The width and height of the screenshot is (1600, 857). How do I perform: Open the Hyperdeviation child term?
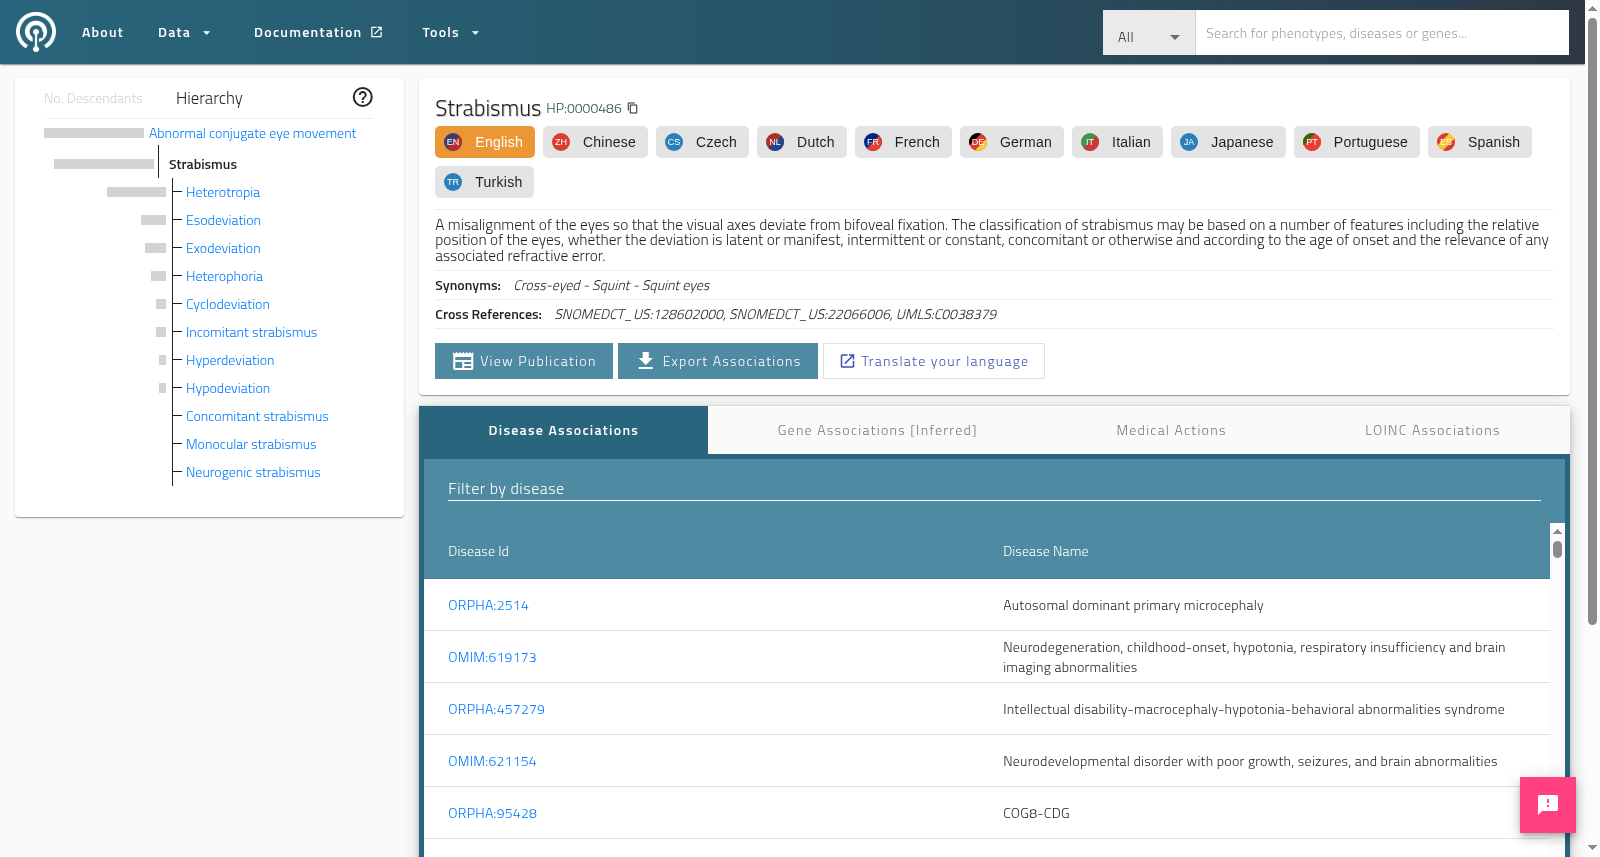[x=230, y=360]
